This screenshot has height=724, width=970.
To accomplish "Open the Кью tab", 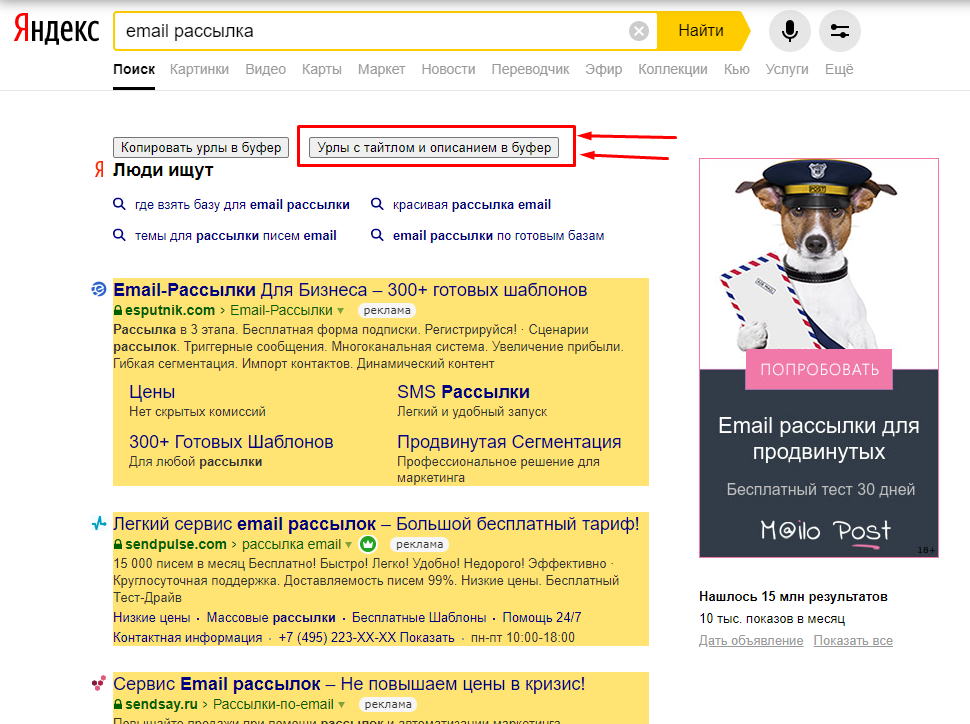I will (737, 69).
